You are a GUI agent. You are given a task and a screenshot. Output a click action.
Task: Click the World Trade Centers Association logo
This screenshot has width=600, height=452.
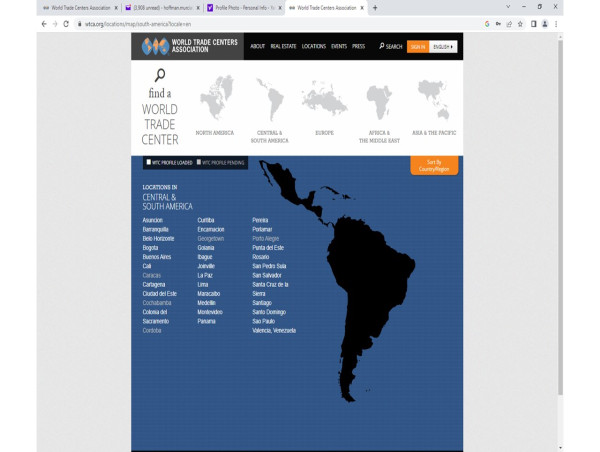pyautogui.click(x=189, y=46)
